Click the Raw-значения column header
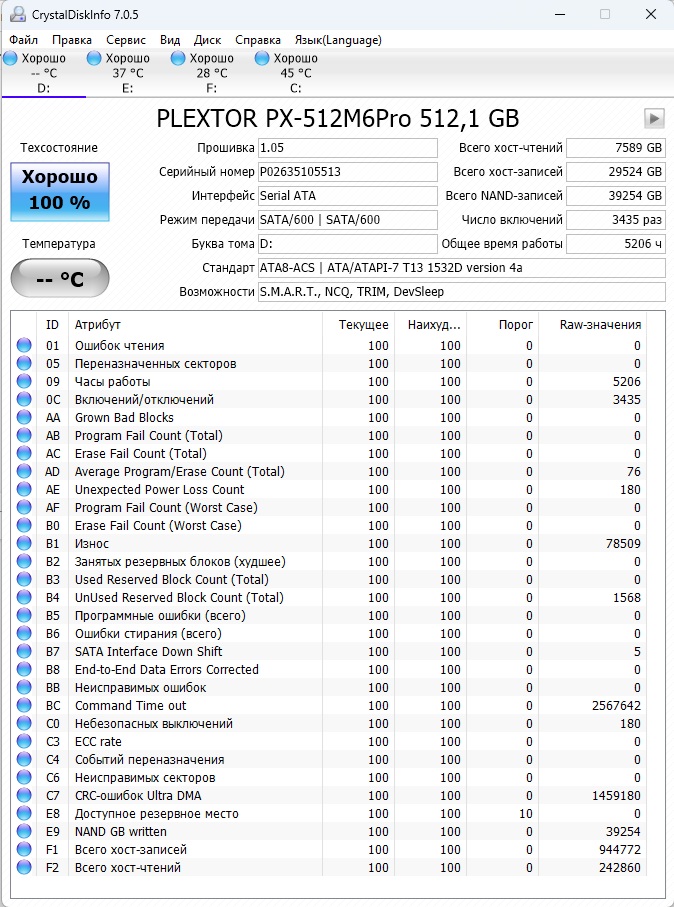This screenshot has width=674, height=907. (x=593, y=325)
